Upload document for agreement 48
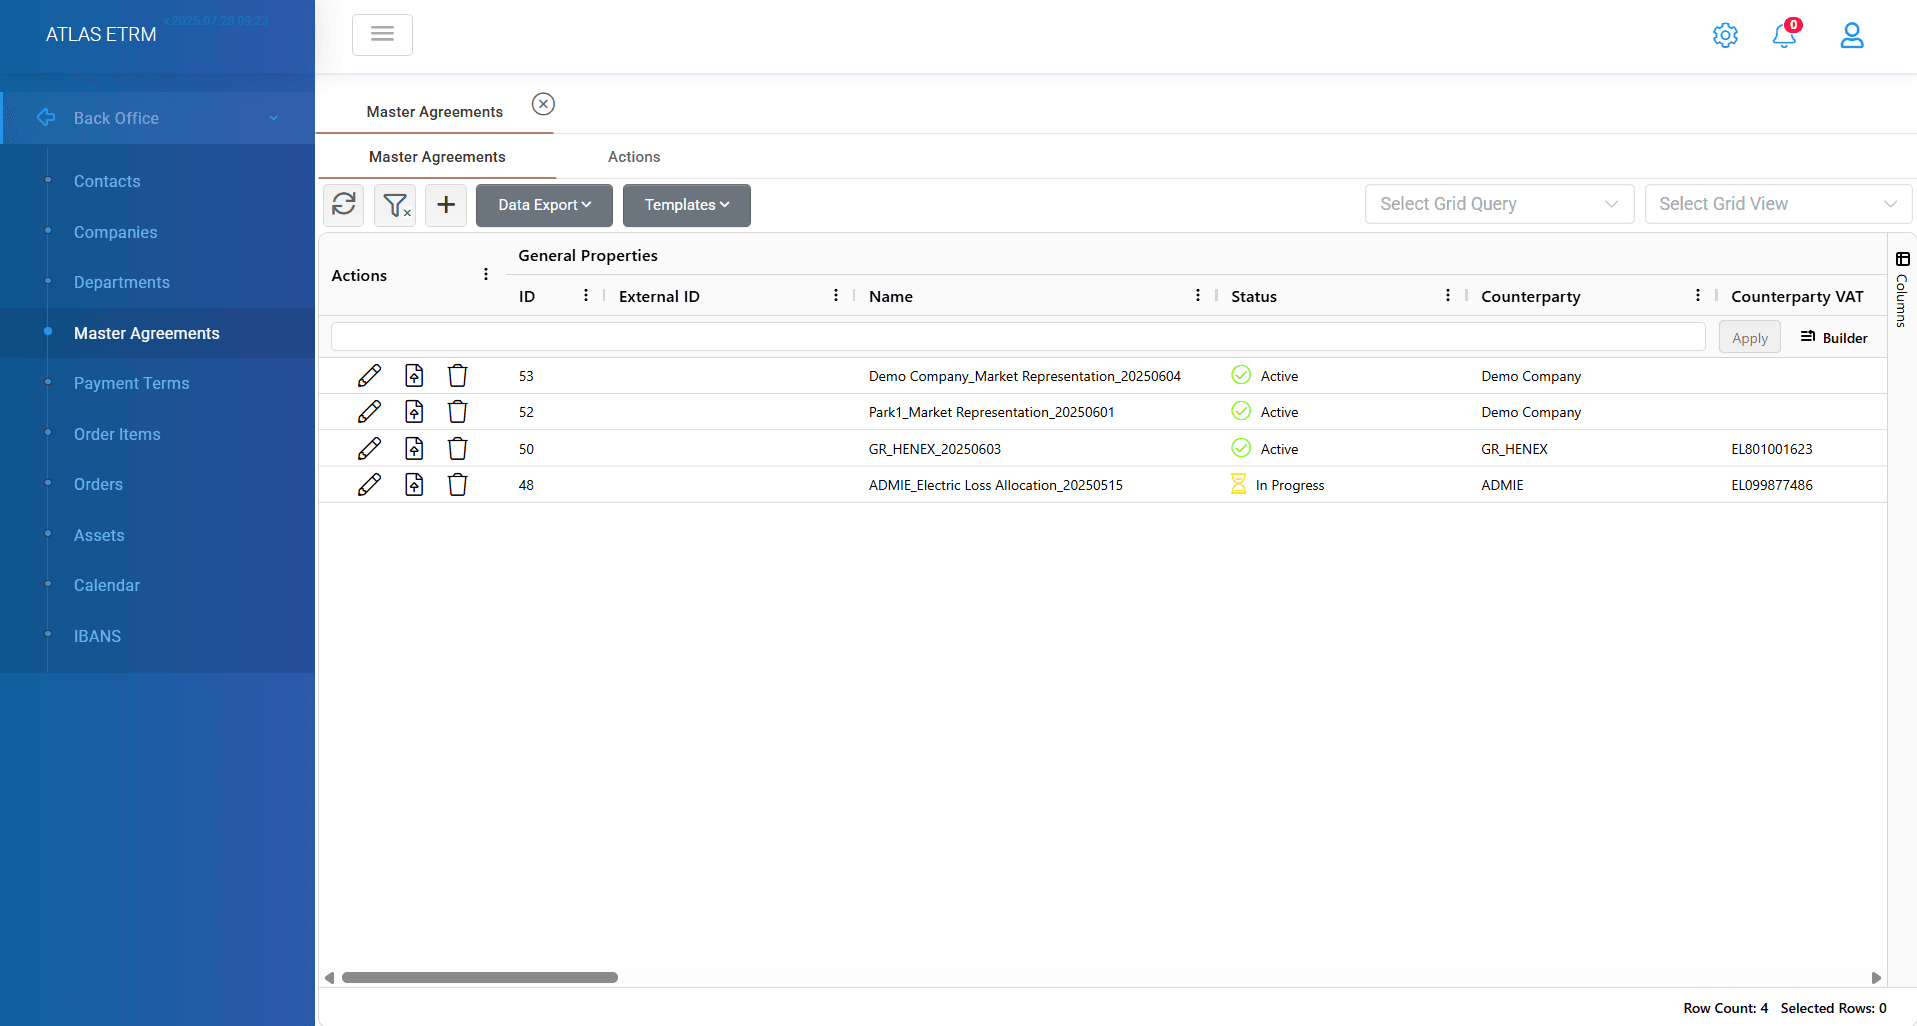Screen dimensions: 1917x1026 414,485
